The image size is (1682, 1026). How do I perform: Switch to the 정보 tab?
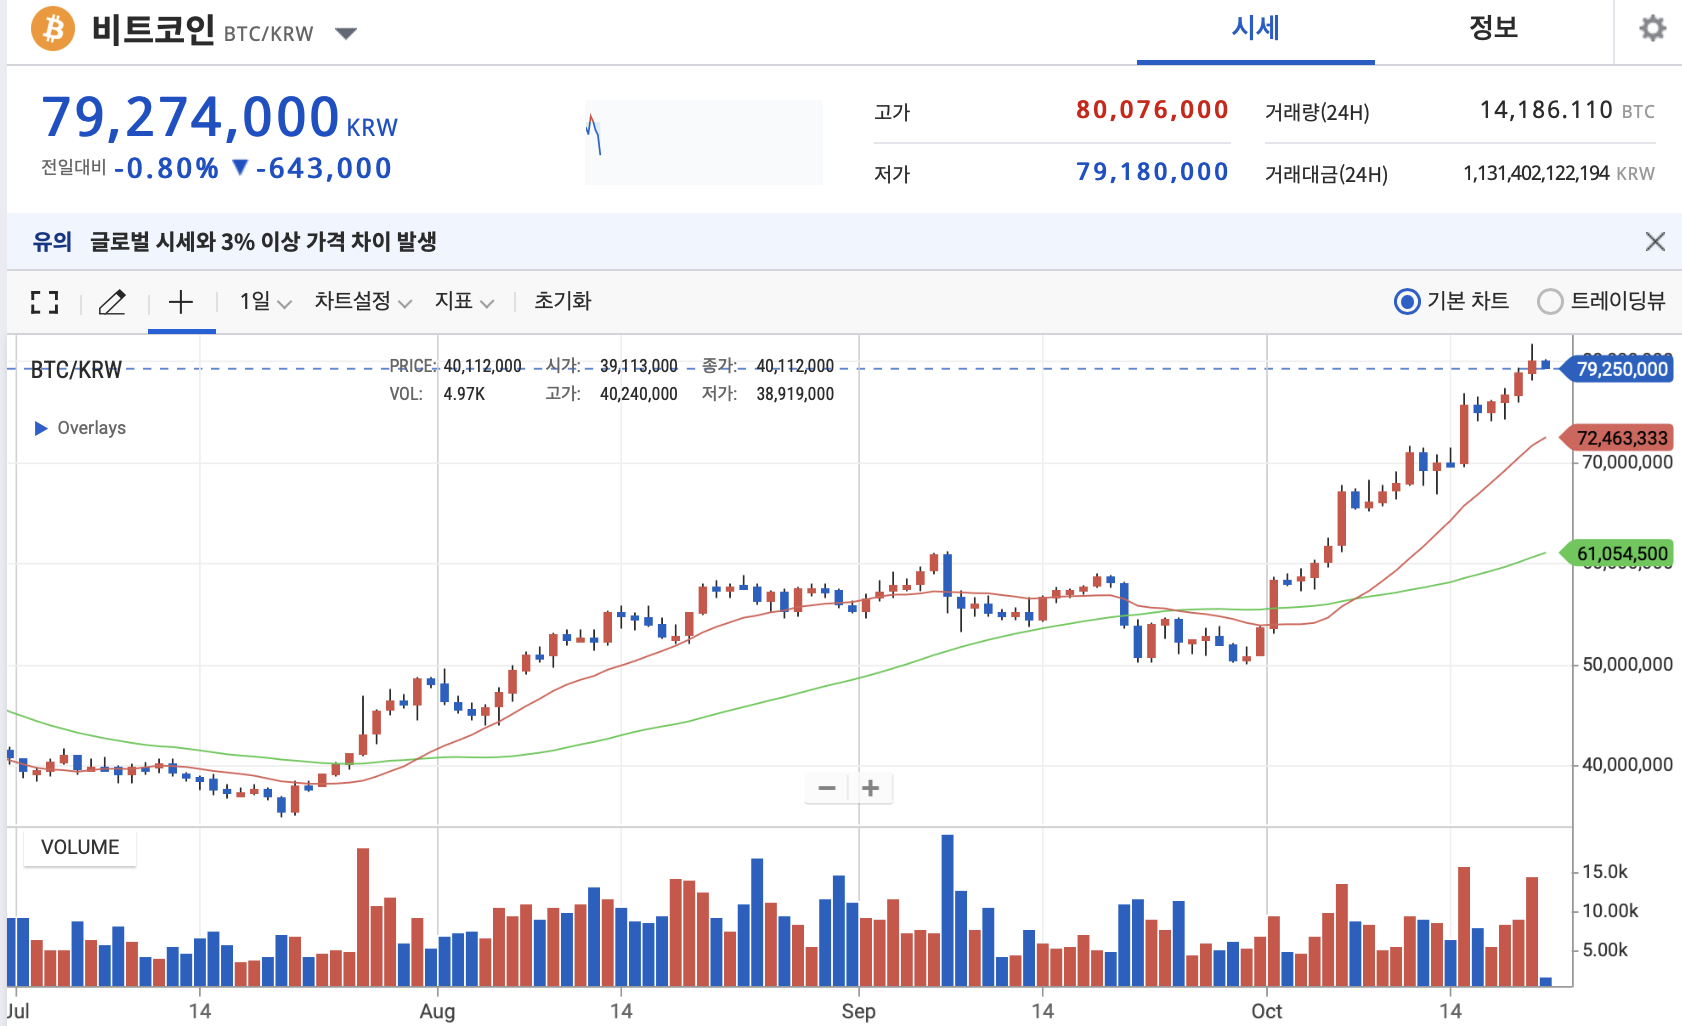tap(1493, 28)
